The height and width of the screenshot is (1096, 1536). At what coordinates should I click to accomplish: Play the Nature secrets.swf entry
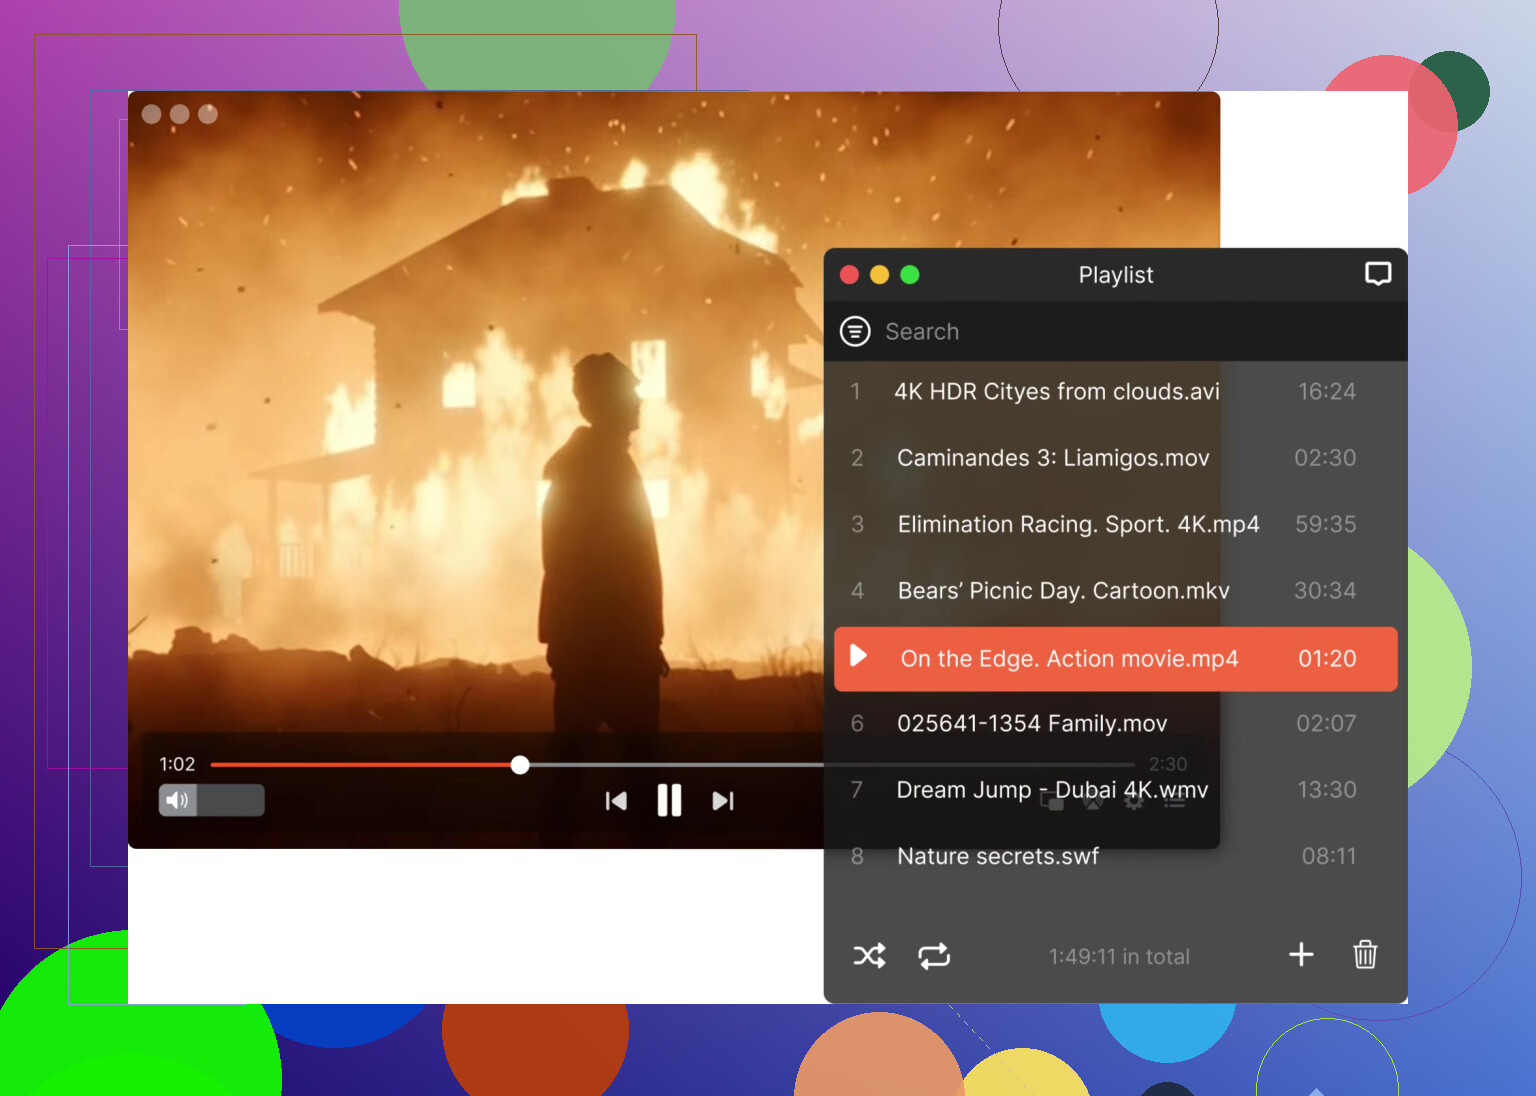[997, 856]
